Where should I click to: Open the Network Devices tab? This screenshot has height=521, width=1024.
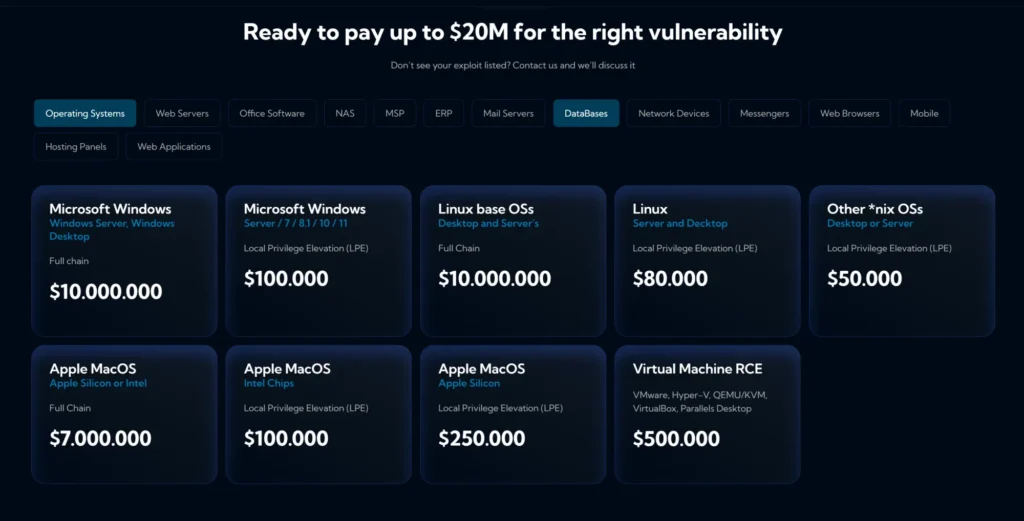pos(673,113)
